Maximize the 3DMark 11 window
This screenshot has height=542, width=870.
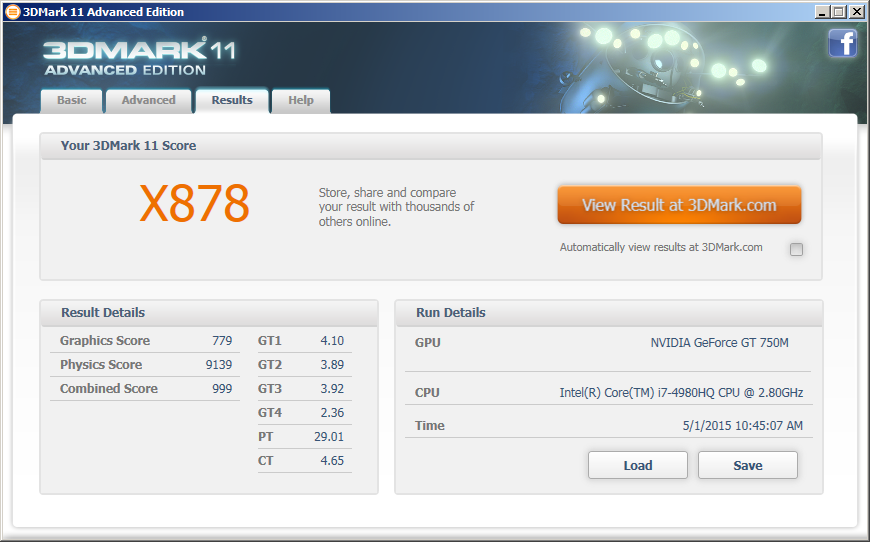(x=838, y=12)
